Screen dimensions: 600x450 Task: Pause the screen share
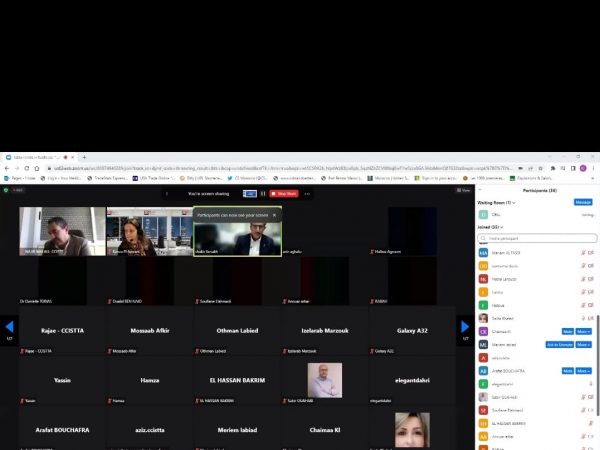click(x=263, y=194)
